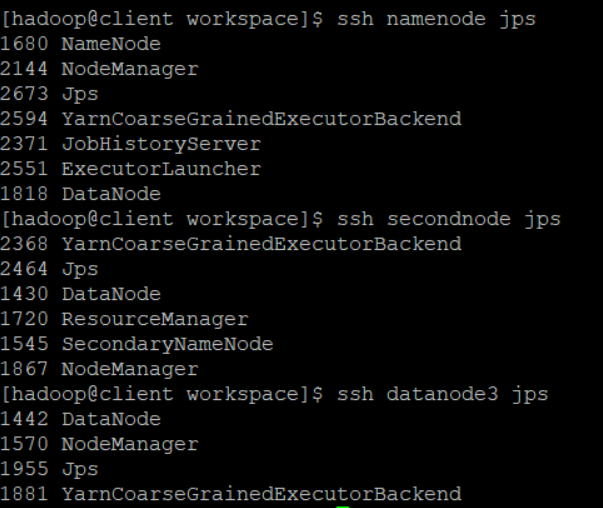The height and width of the screenshot is (508, 603).
Task: Click the 'ssh namenode jps' command text
Action: (x=436, y=19)
